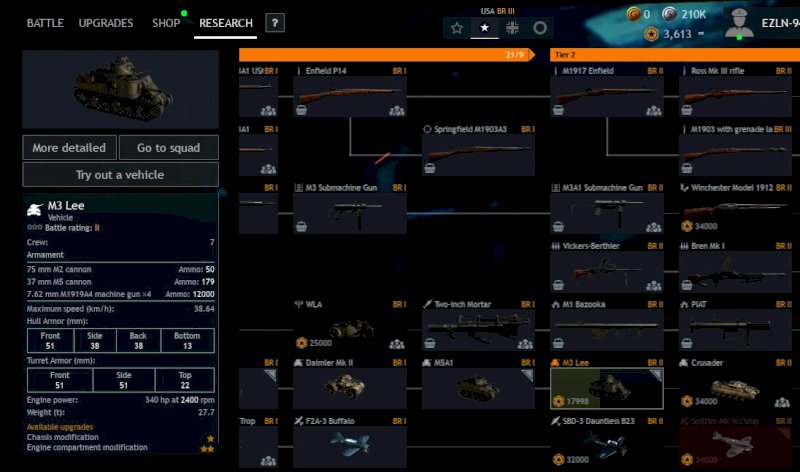Click the player profile avatar icon

739,23
